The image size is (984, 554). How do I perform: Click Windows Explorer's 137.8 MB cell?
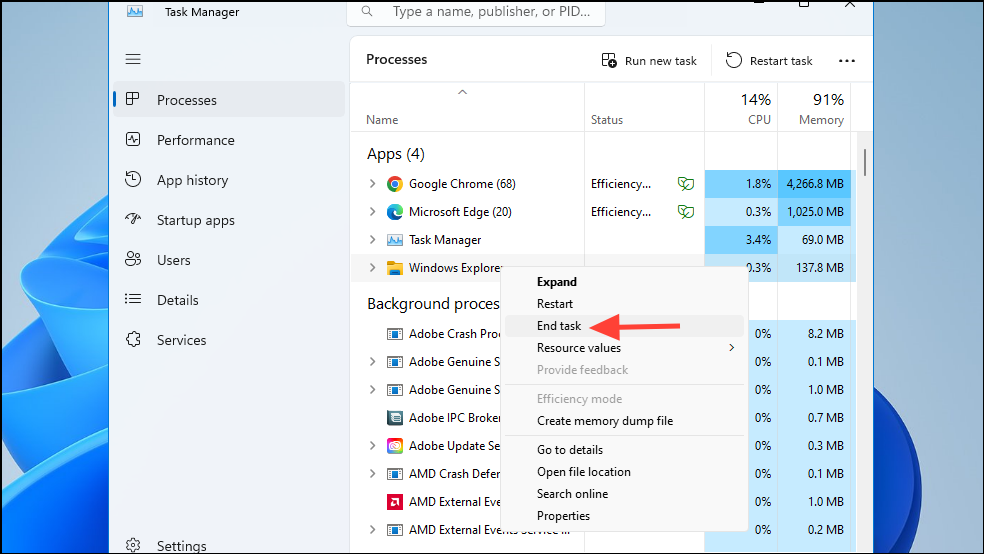pyautogui.click(x=815, y=268)
